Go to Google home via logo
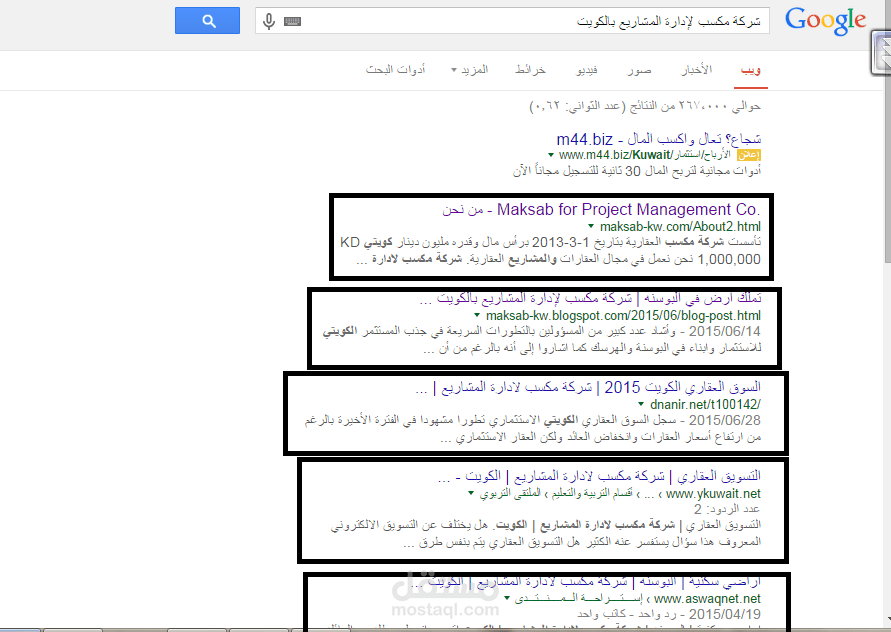The image size is (891, 632). coord(825,22)
